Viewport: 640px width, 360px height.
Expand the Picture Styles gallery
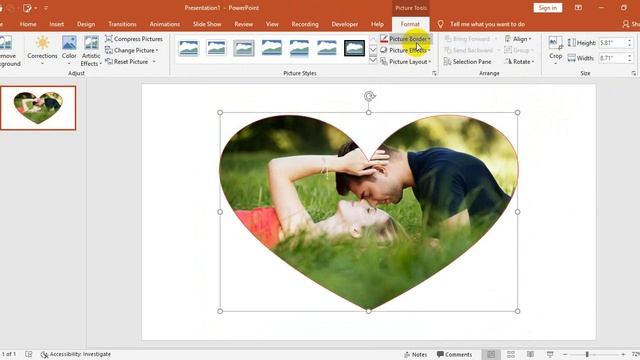[x=373, y=61]
